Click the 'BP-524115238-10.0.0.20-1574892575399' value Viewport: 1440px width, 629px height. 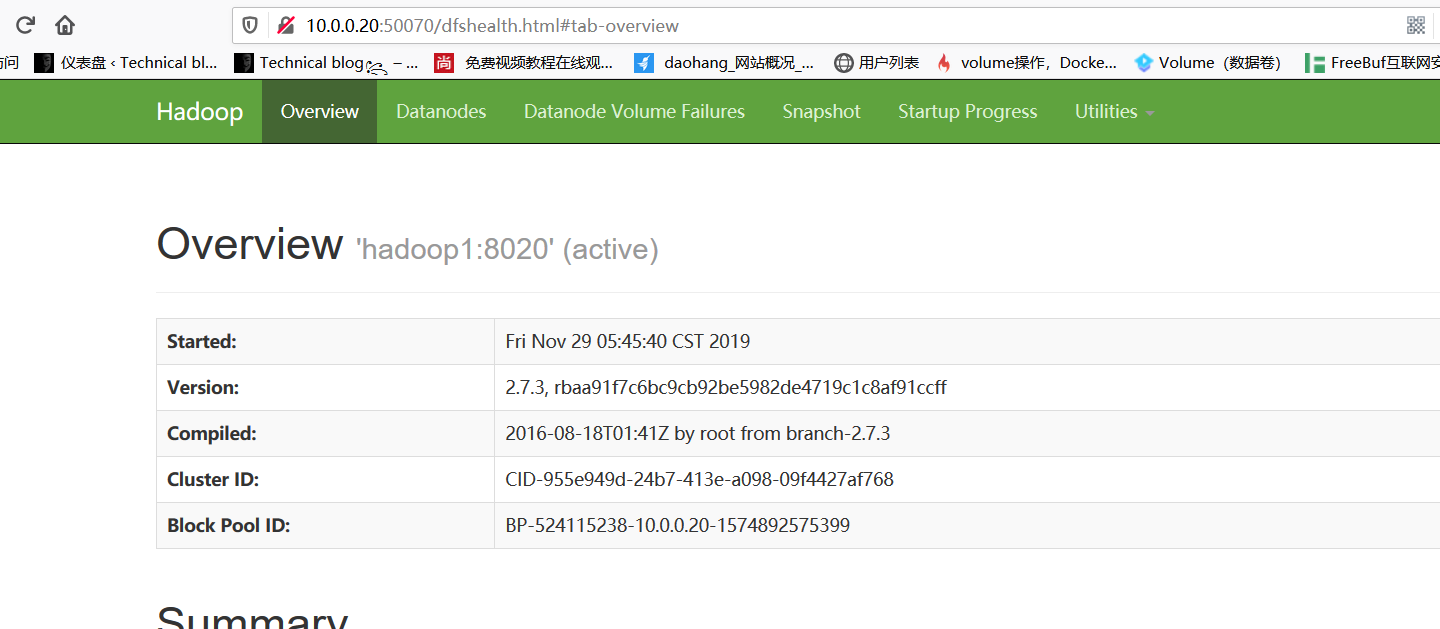coord(678,526)
